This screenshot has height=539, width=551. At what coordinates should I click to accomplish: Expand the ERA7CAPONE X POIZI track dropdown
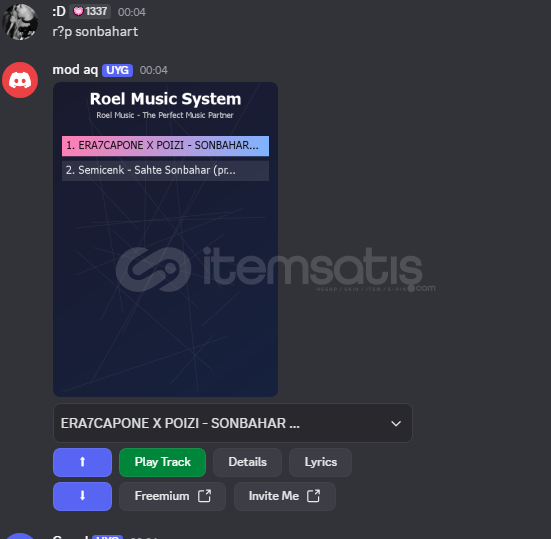point(232,423)
